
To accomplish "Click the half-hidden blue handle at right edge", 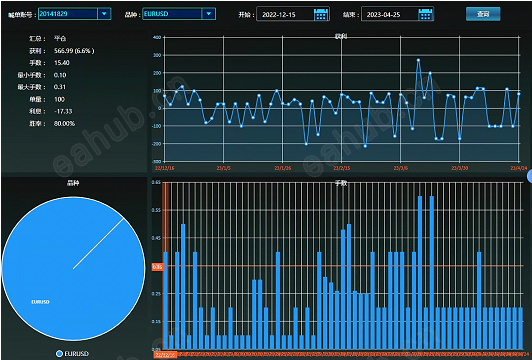I will (530, 176).
